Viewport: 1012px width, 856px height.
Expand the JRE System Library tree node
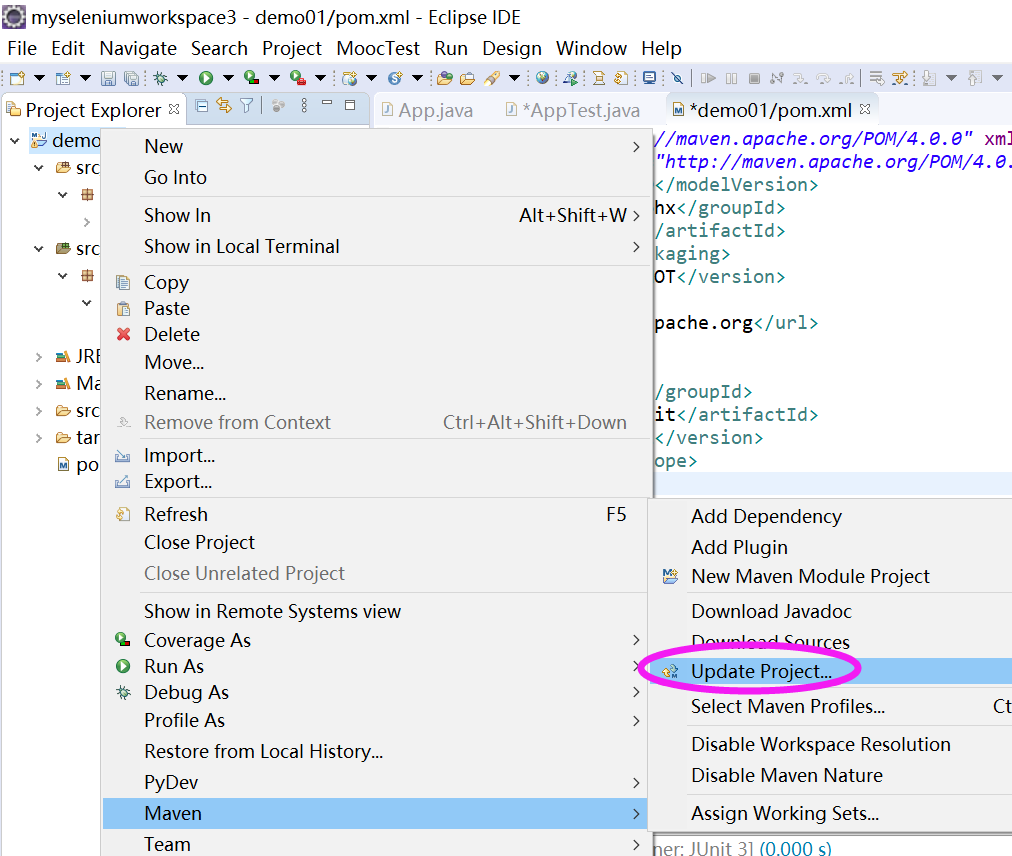tap(39, 356)
